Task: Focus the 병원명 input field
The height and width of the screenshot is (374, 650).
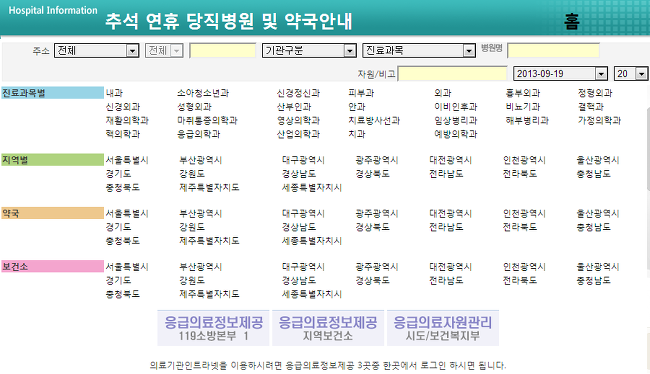Action: coord(553,51)
